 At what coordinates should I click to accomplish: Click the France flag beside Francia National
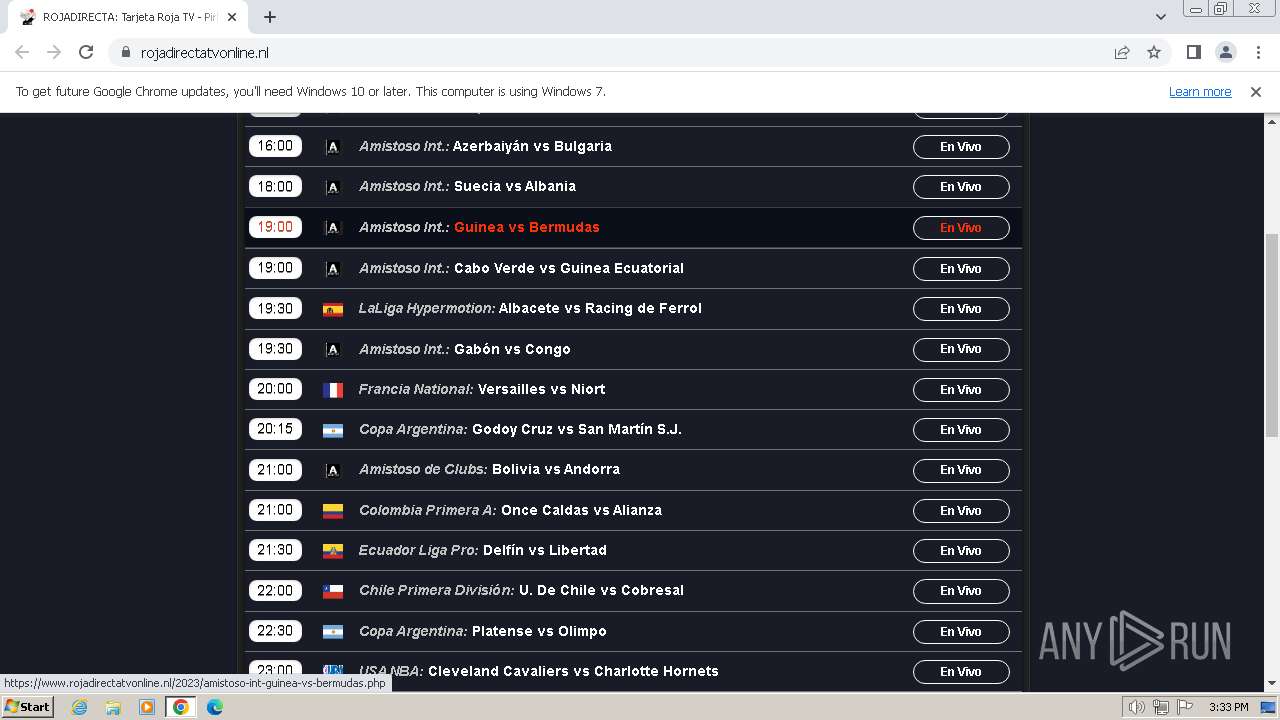coord(333,390)
